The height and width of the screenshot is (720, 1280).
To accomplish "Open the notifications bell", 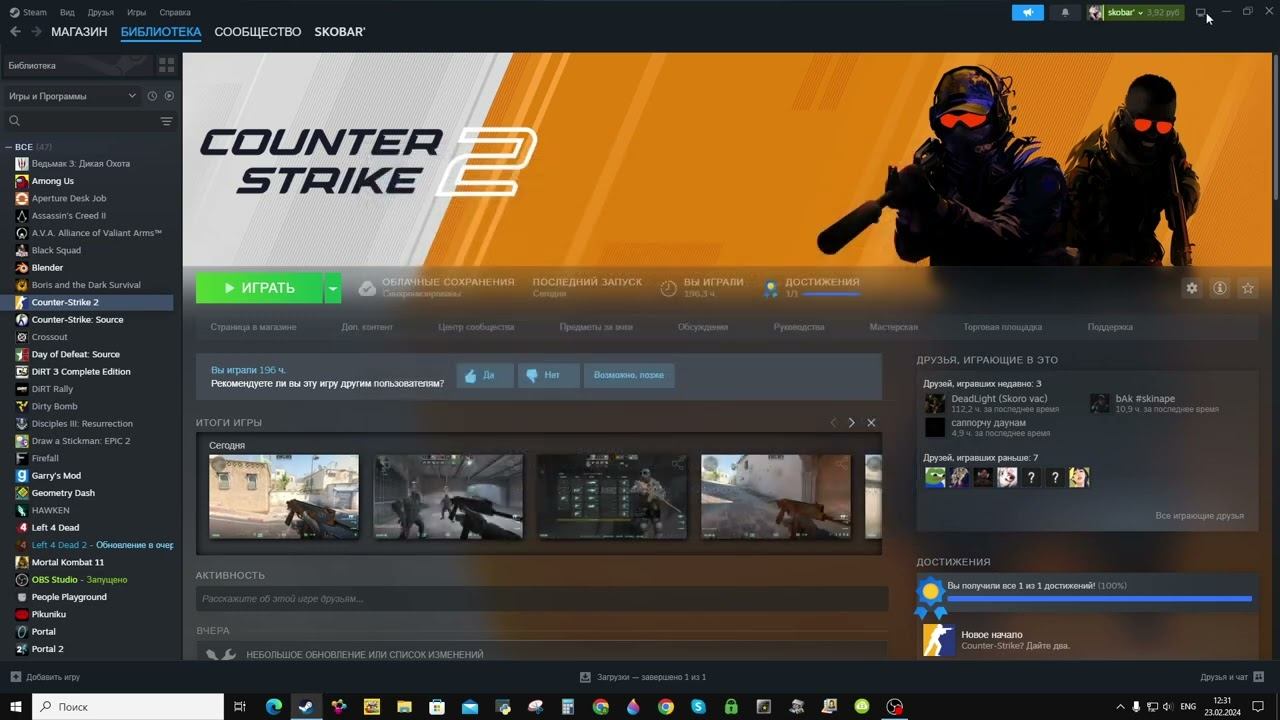I will 1065,12.
